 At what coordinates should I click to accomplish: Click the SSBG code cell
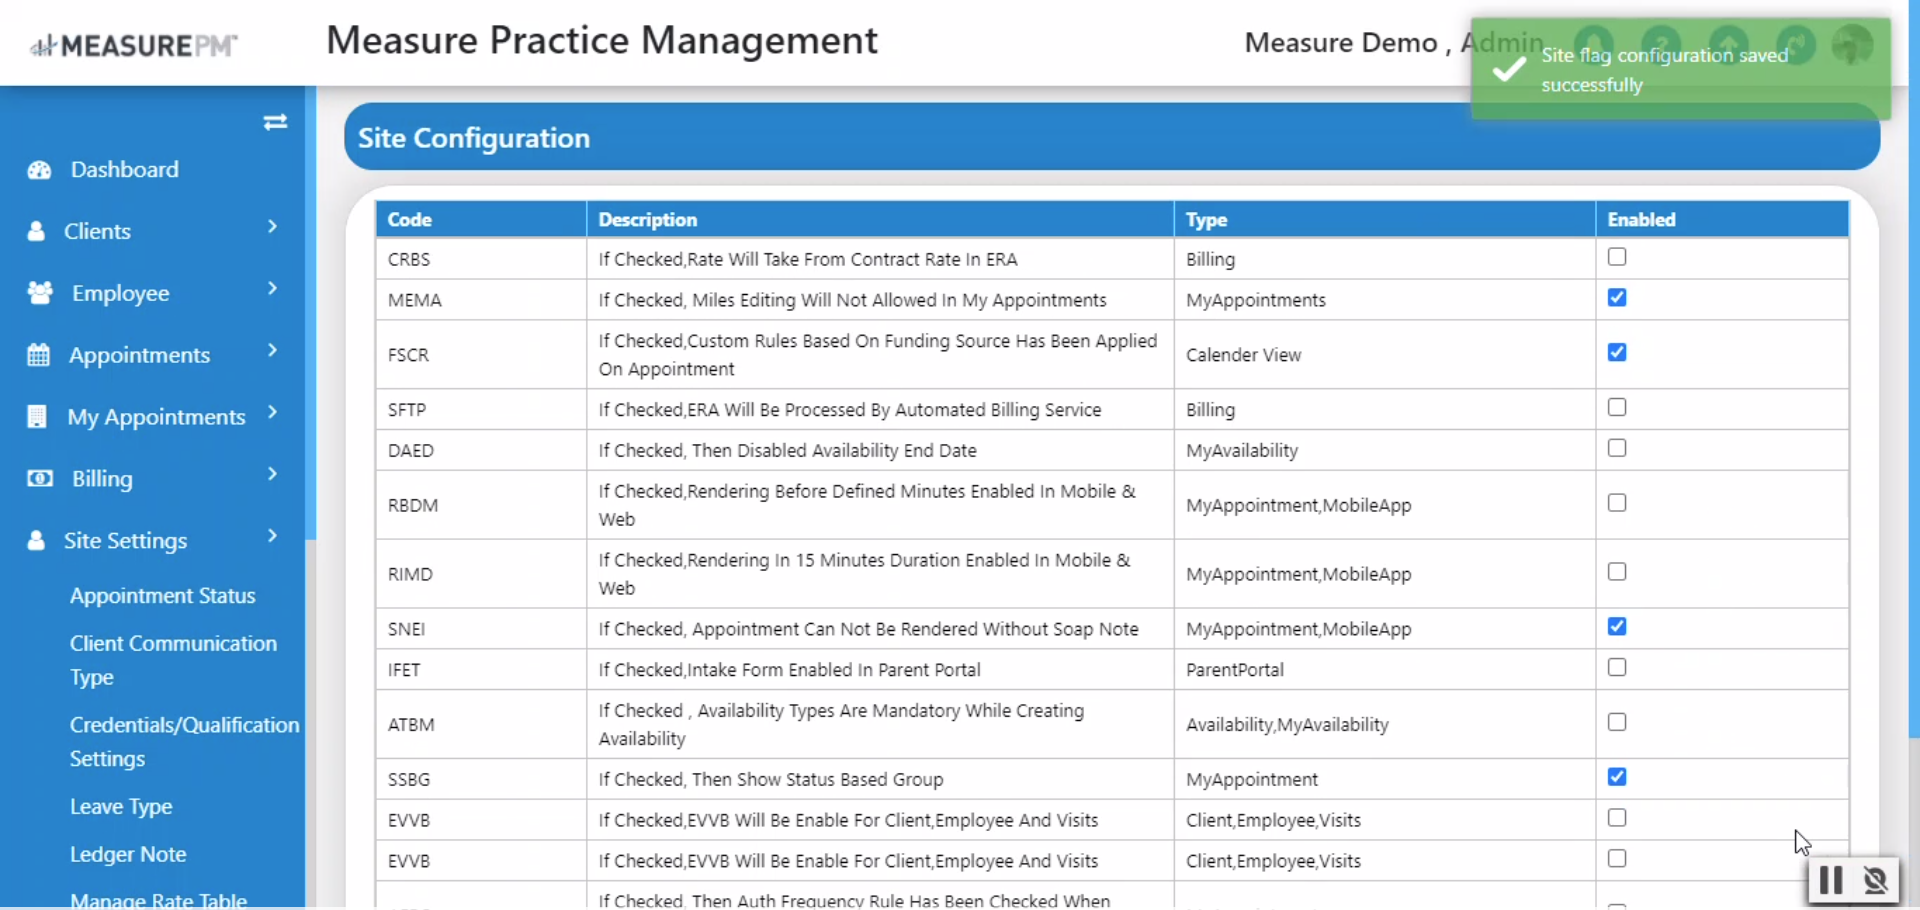pyautogui.click(x=481, y=779)
